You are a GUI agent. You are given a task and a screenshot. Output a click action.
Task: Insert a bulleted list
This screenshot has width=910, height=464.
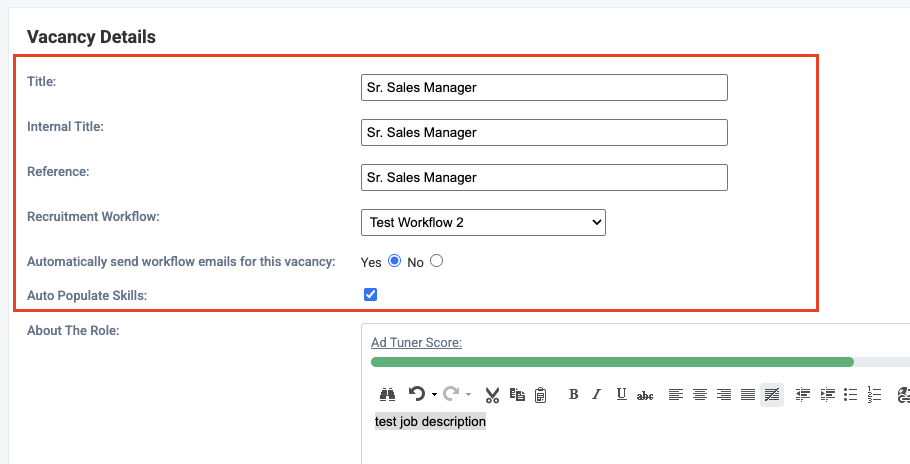click(850, 394)
